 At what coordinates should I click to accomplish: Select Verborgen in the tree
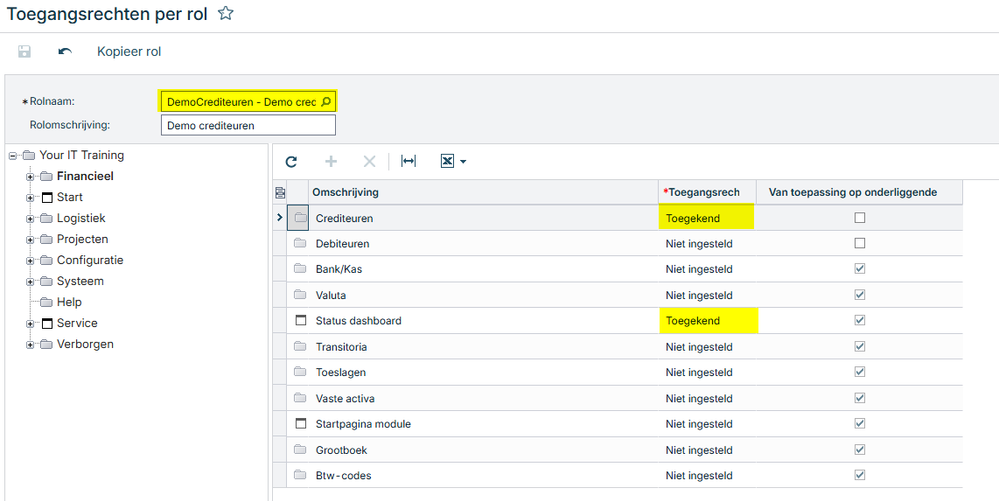point(85,344)
